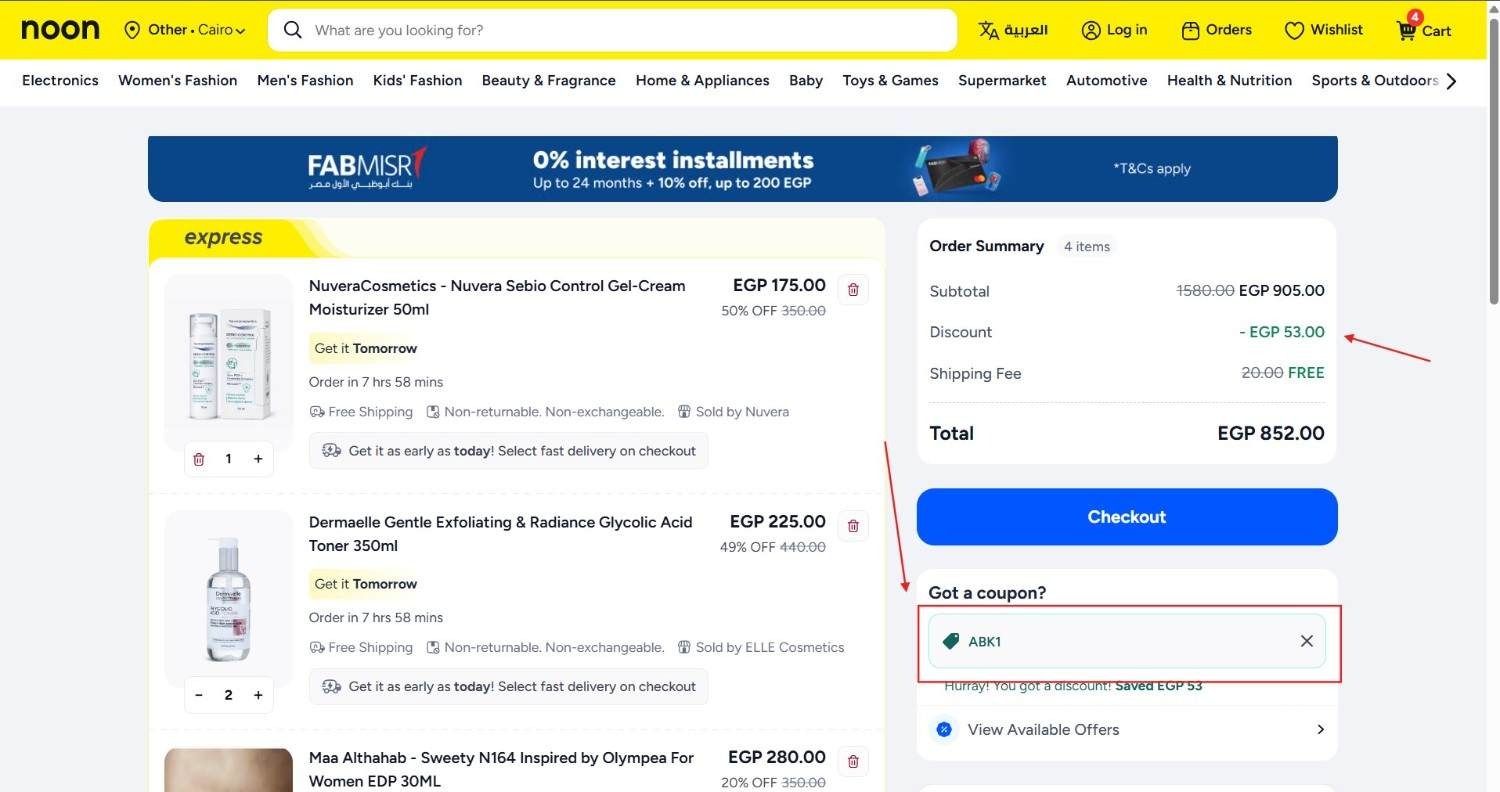This screenshot has height=792, width=1500.
Task: Increase Nuvera moisturizer quantity
Action: coord(258,459)
